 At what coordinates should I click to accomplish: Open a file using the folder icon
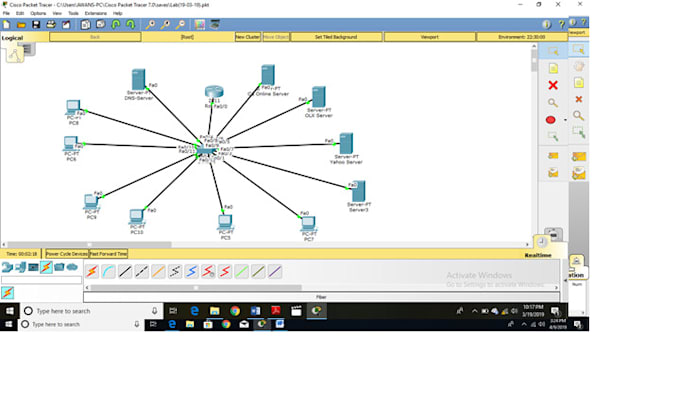tap(21, 25)
